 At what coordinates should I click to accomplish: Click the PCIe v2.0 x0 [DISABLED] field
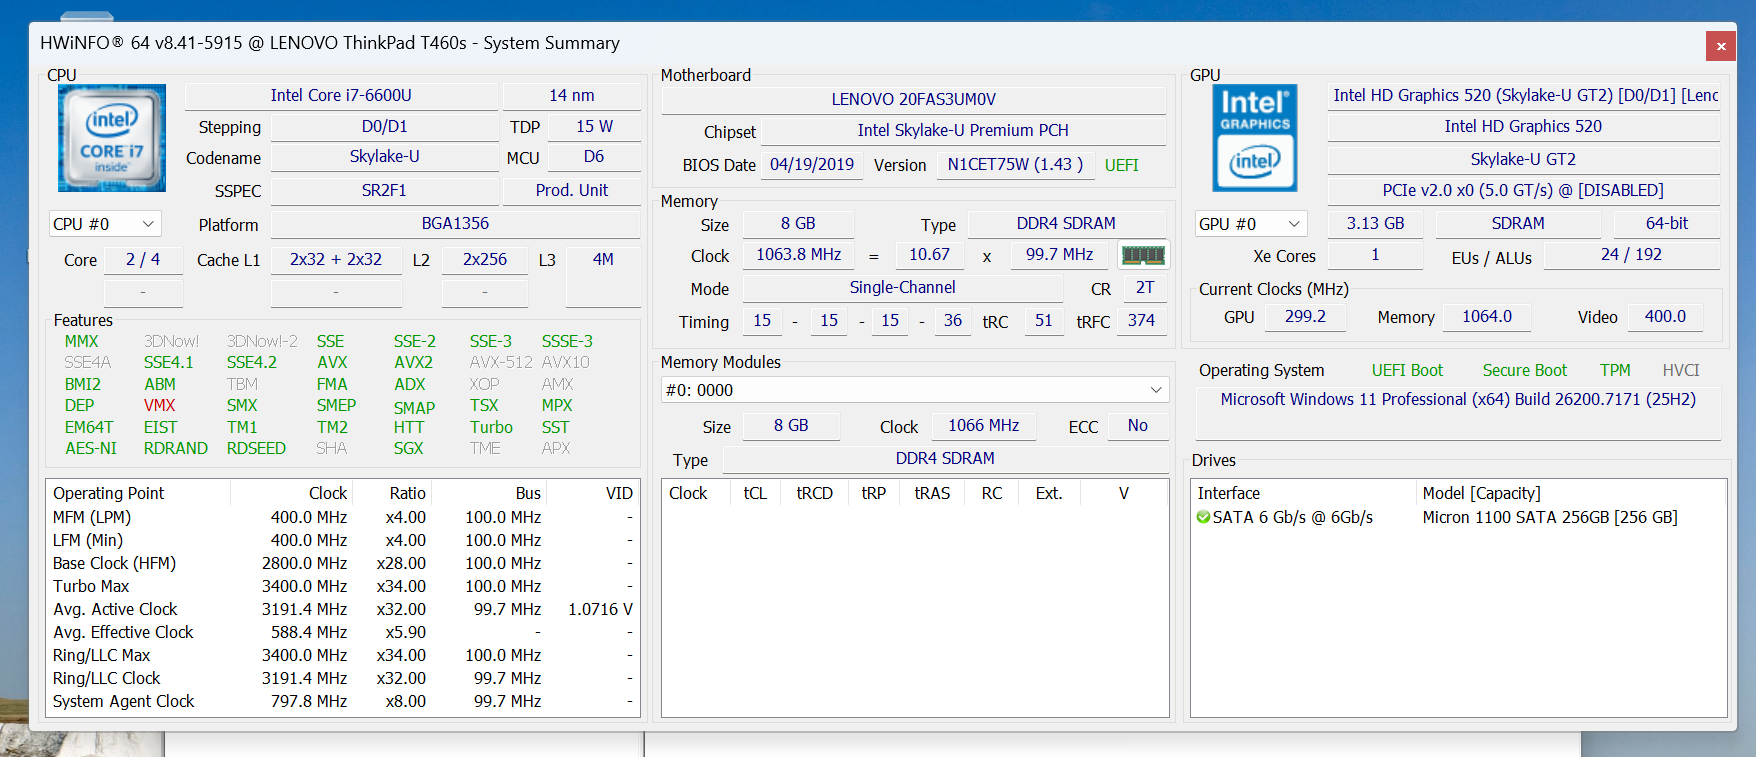click(1523, 190)
